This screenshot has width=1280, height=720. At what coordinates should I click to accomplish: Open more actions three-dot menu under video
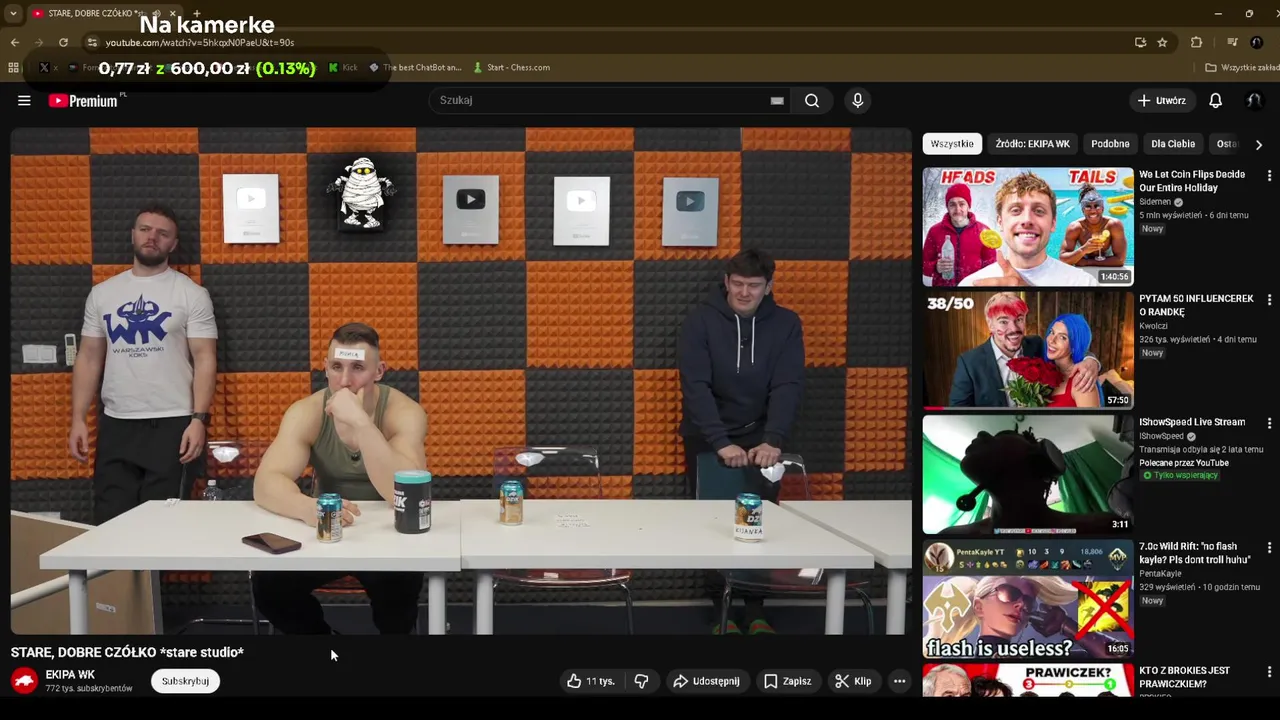[899, 681]
